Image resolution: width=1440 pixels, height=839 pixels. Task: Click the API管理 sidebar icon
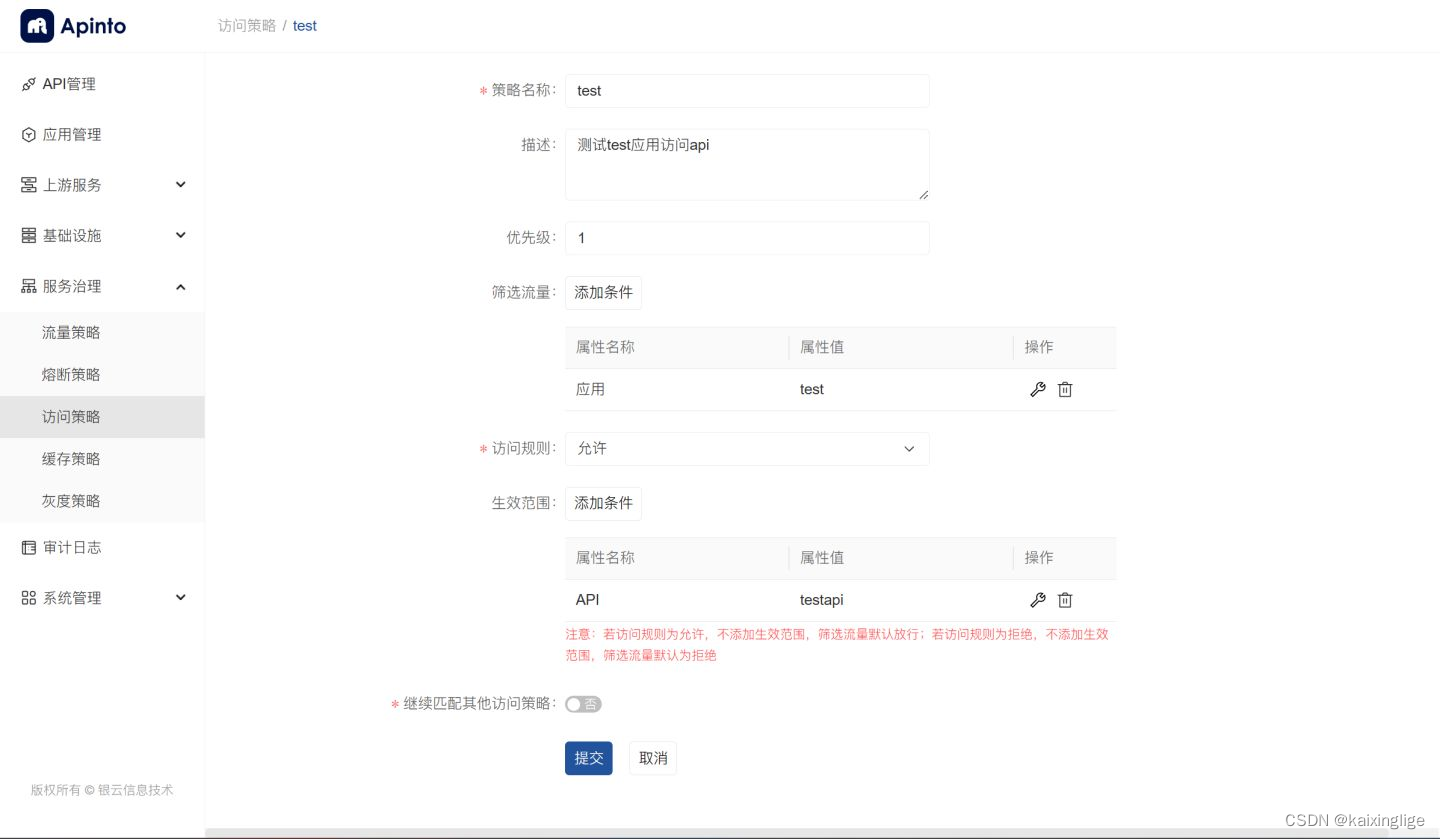click(28, 85)
